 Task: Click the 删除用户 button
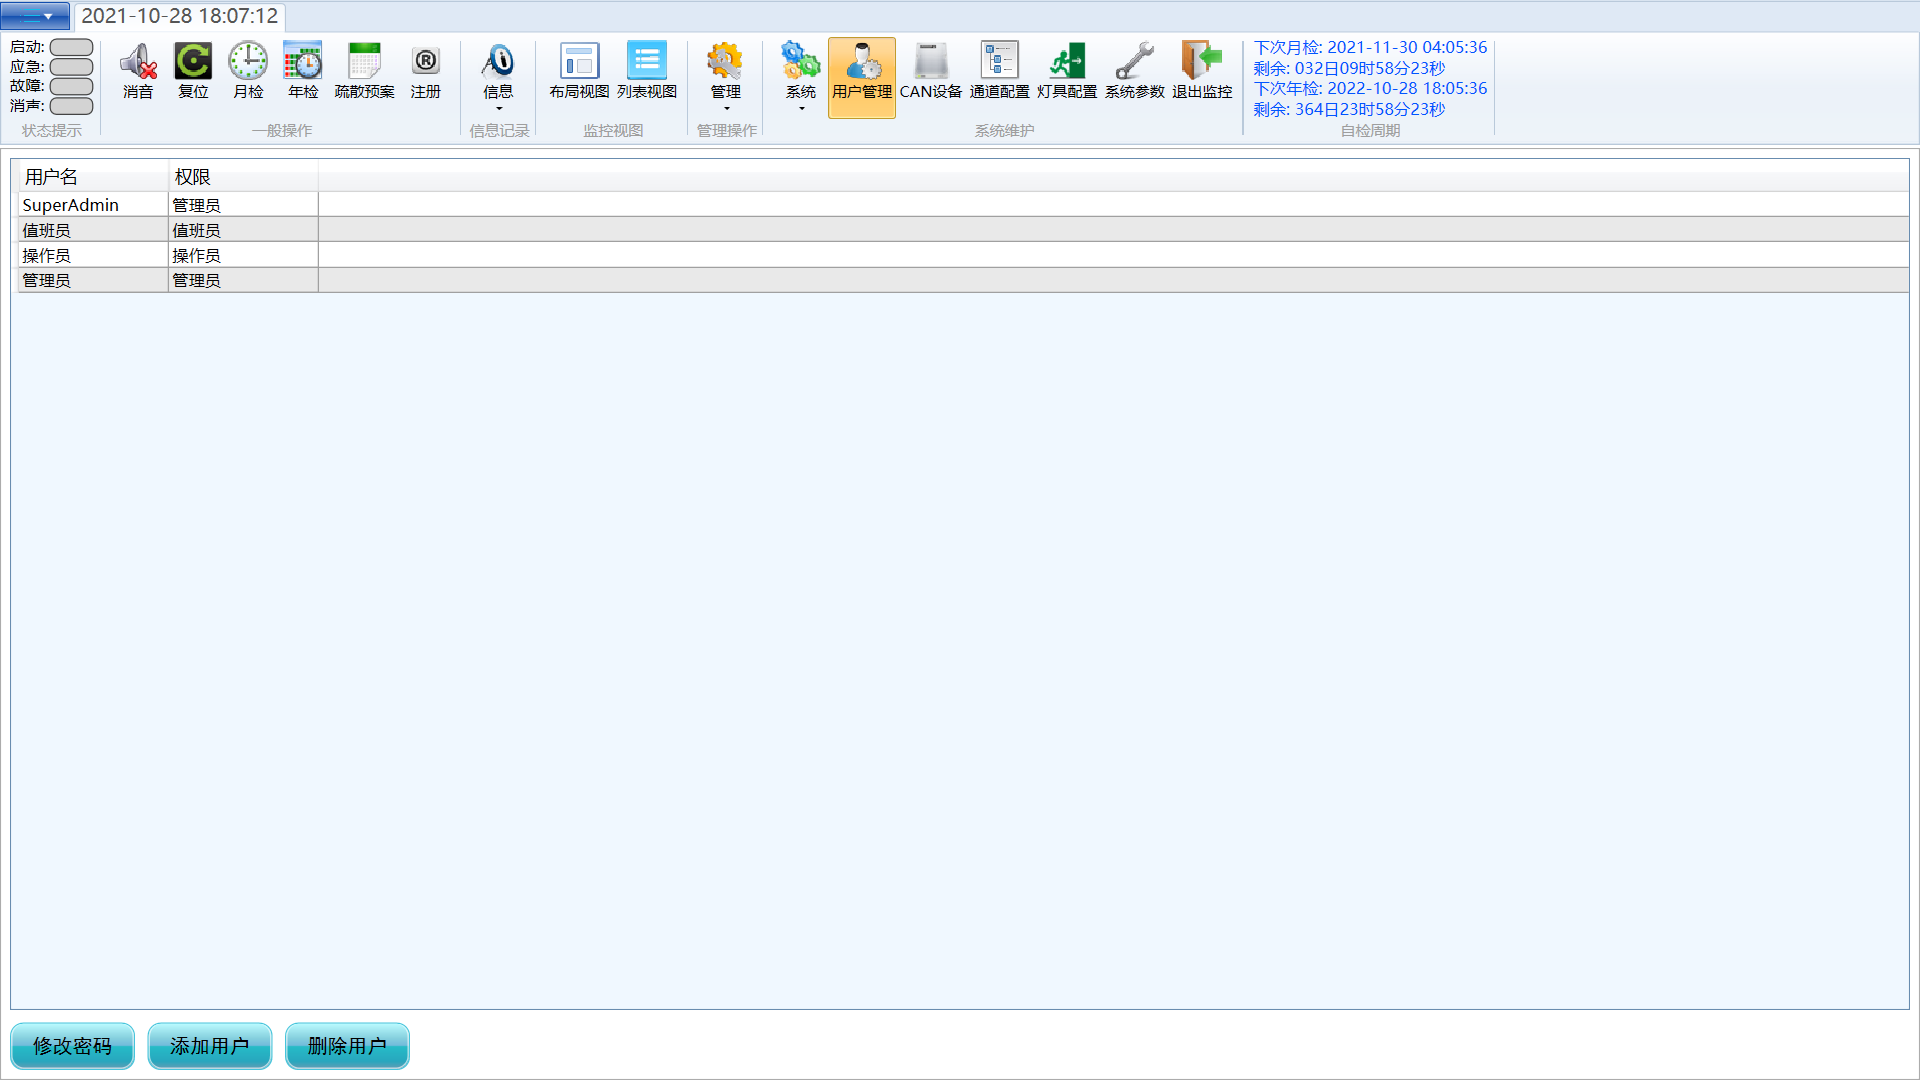347,1046
